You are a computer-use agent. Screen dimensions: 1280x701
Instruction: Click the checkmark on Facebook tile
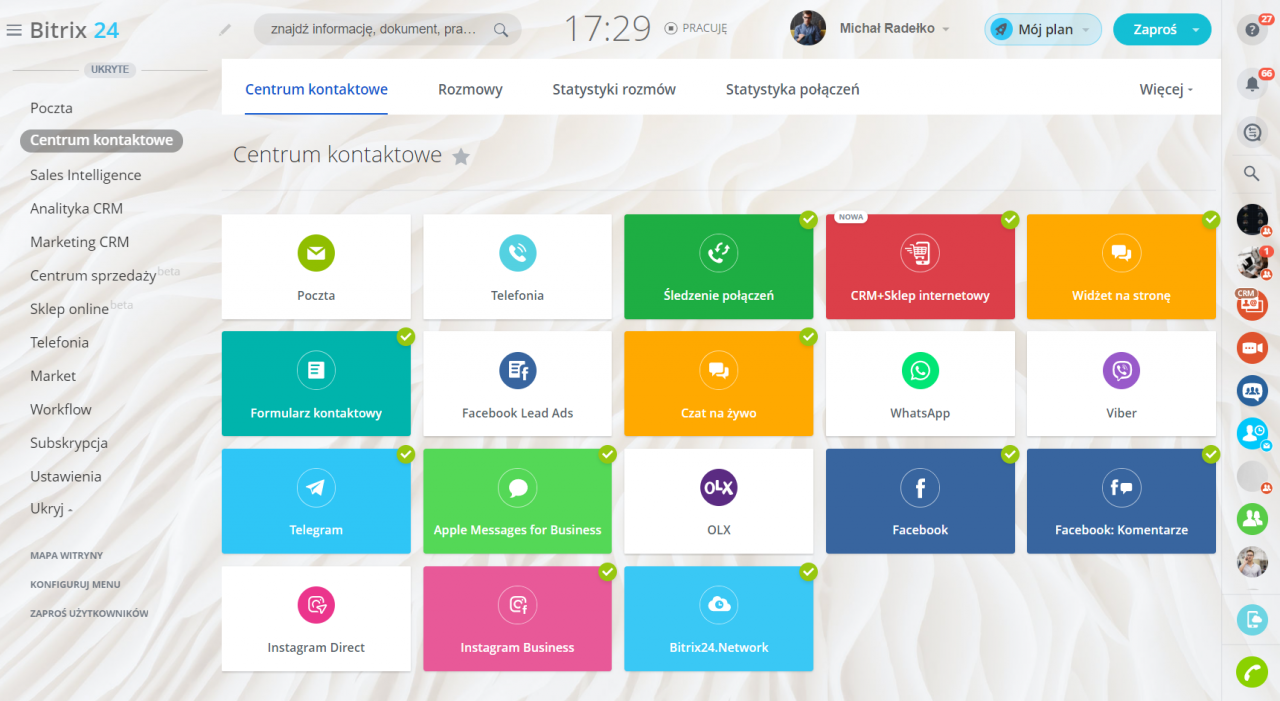pos(1010,454)
